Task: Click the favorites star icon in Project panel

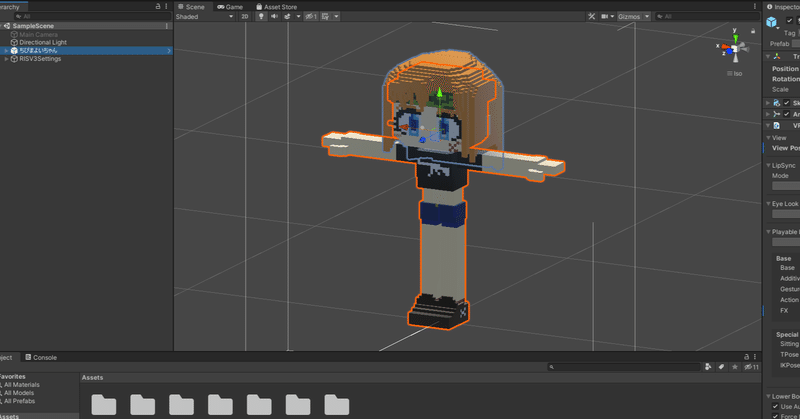Action: (735, 366)
